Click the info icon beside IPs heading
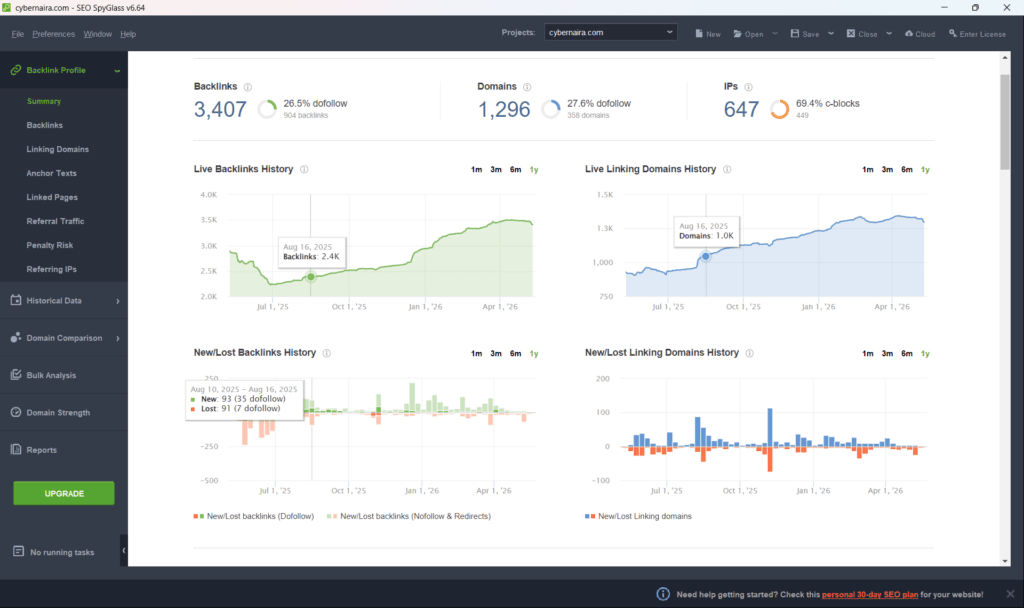 748,87
